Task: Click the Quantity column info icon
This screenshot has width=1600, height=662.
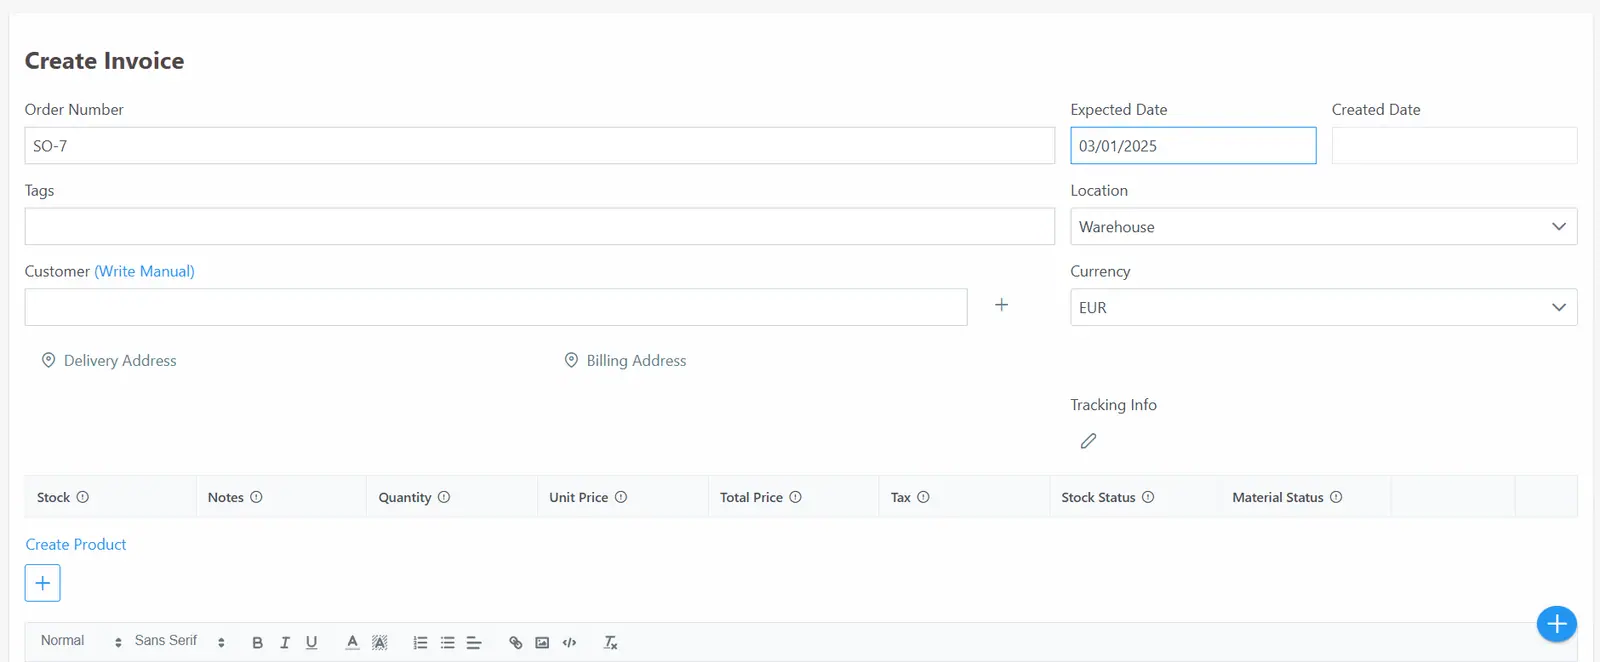Action: click(x=444, y=497)
